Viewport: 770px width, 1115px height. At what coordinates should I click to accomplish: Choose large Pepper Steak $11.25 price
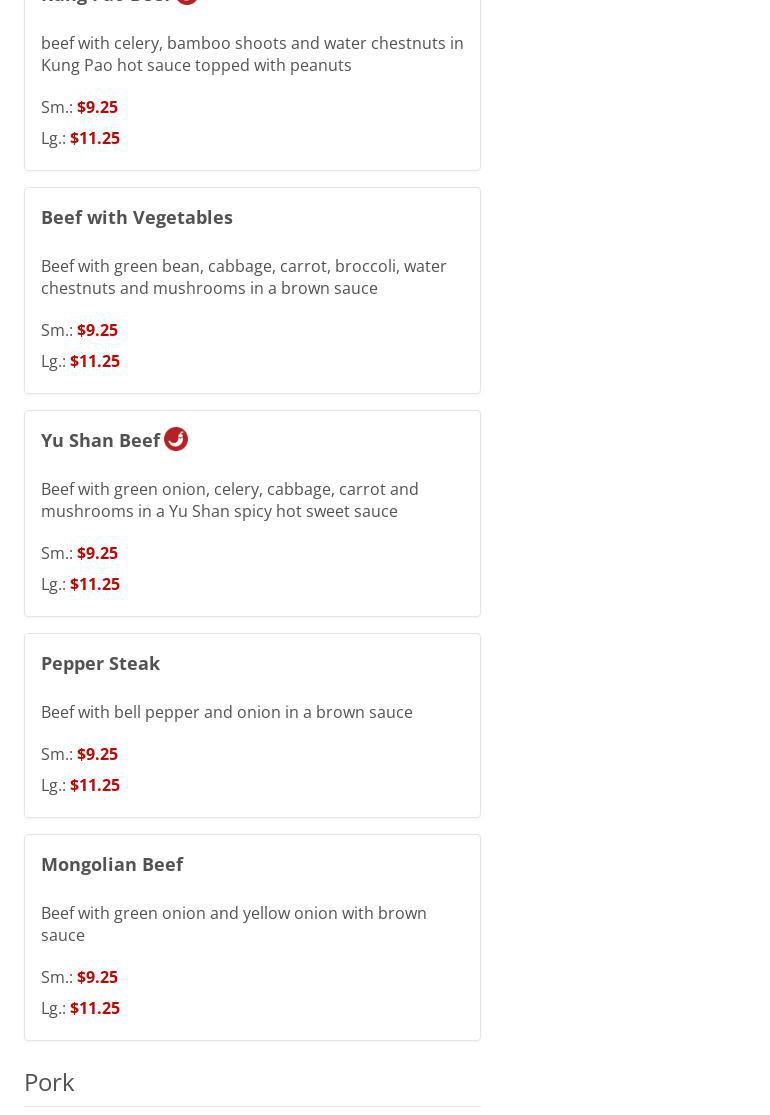tap(95, 785)
